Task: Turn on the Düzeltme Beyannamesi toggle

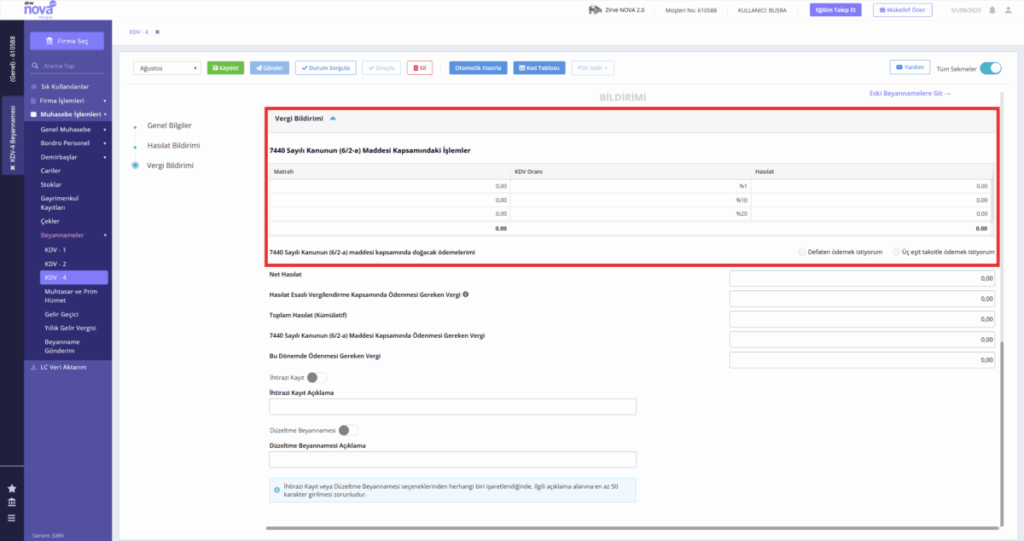Action: (348, 430)
